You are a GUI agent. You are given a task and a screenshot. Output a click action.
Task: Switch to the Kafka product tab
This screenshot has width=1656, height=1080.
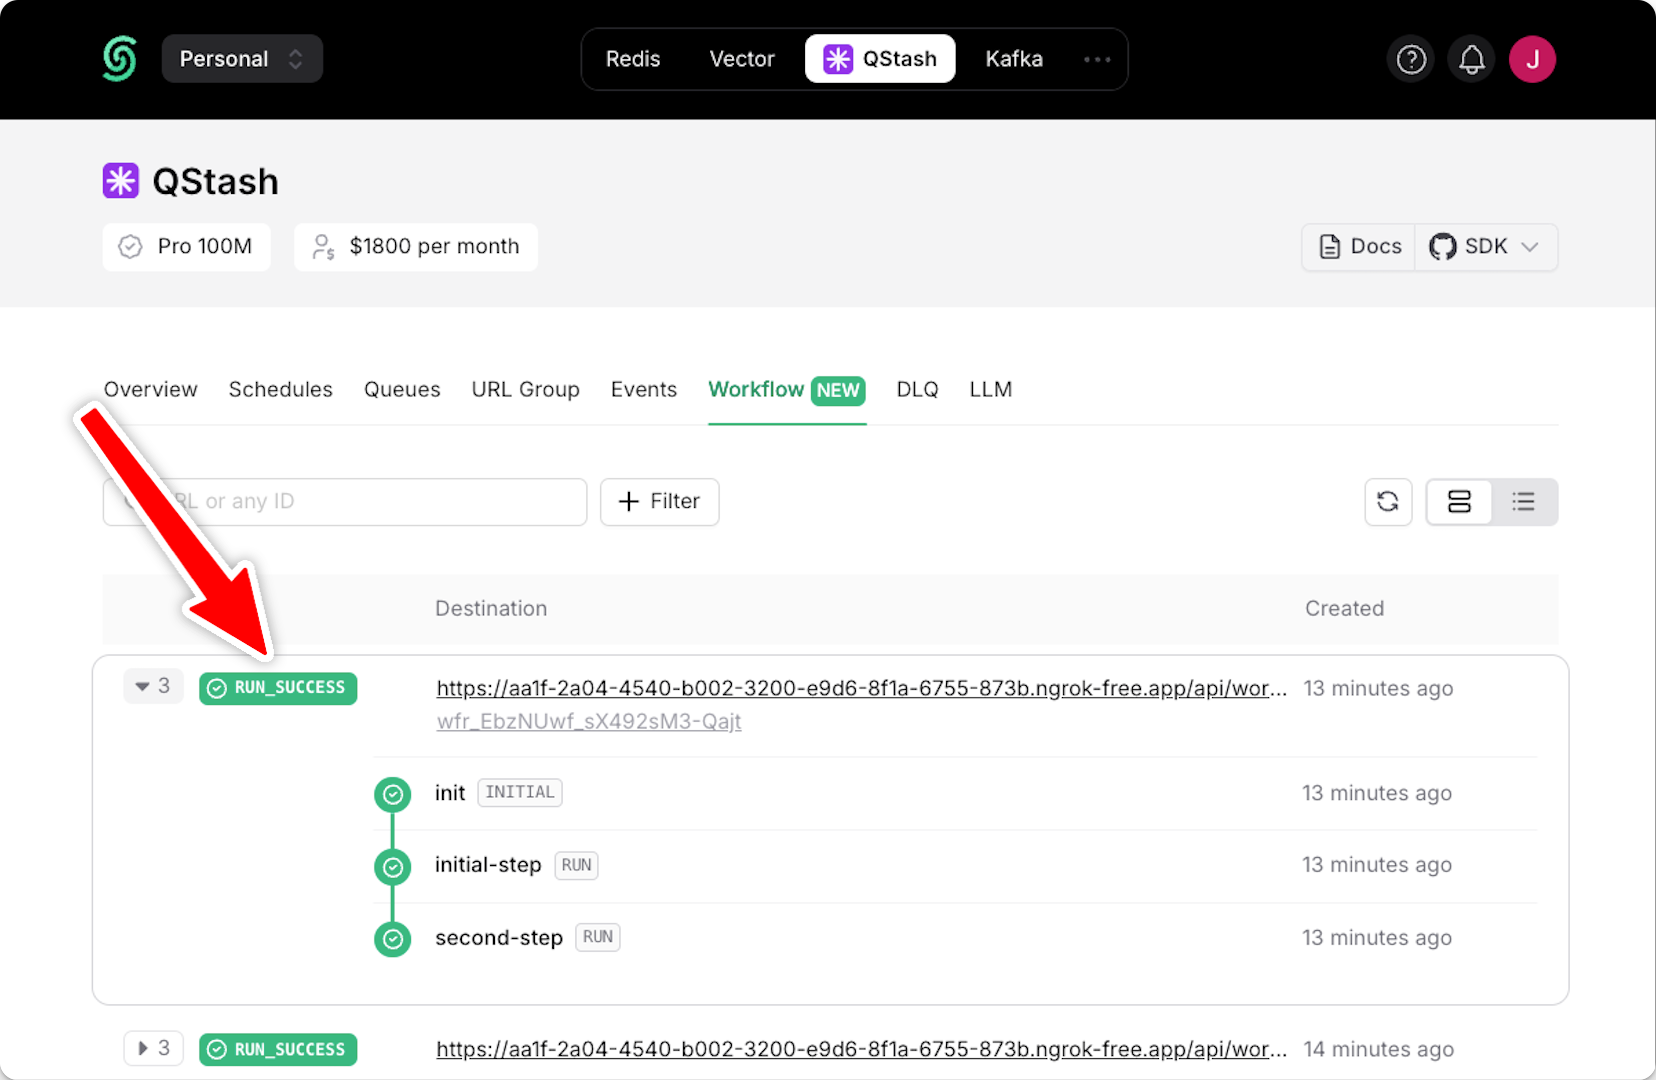click(x=1014, y=59)
